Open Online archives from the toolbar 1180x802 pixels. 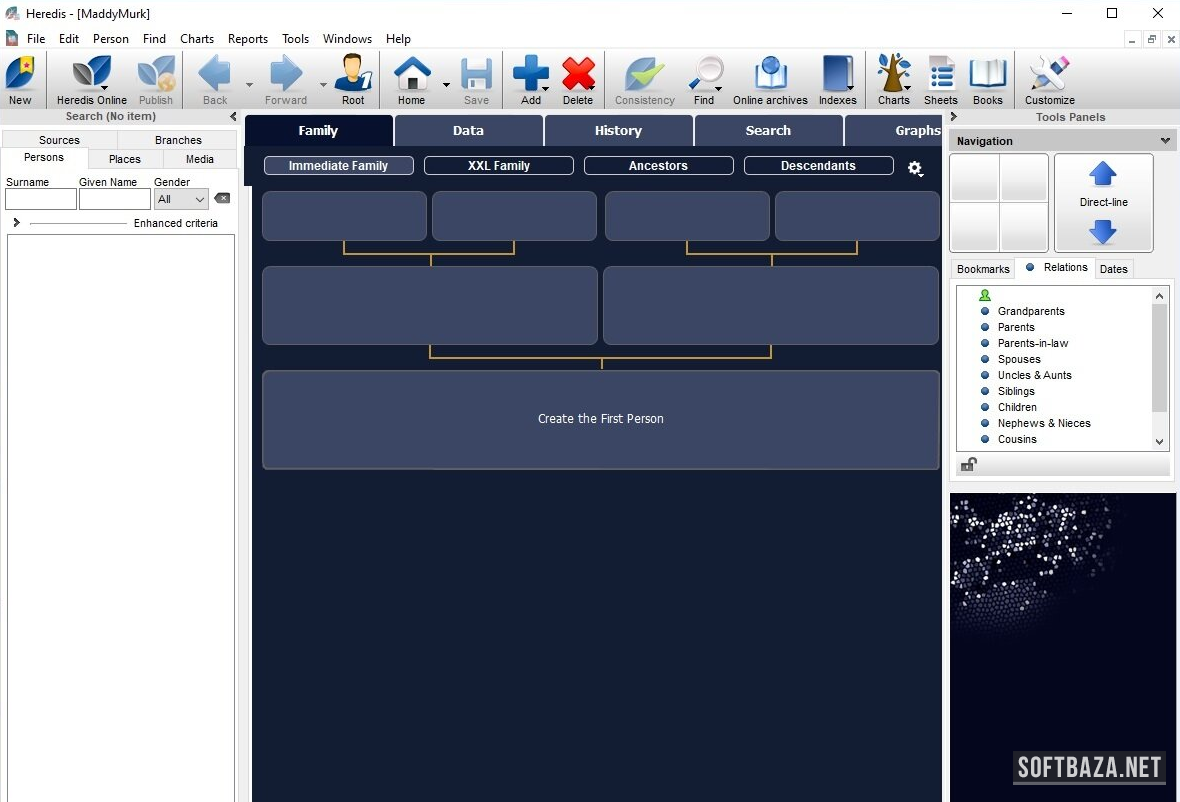pyautogui.click(x=770, y=76)
